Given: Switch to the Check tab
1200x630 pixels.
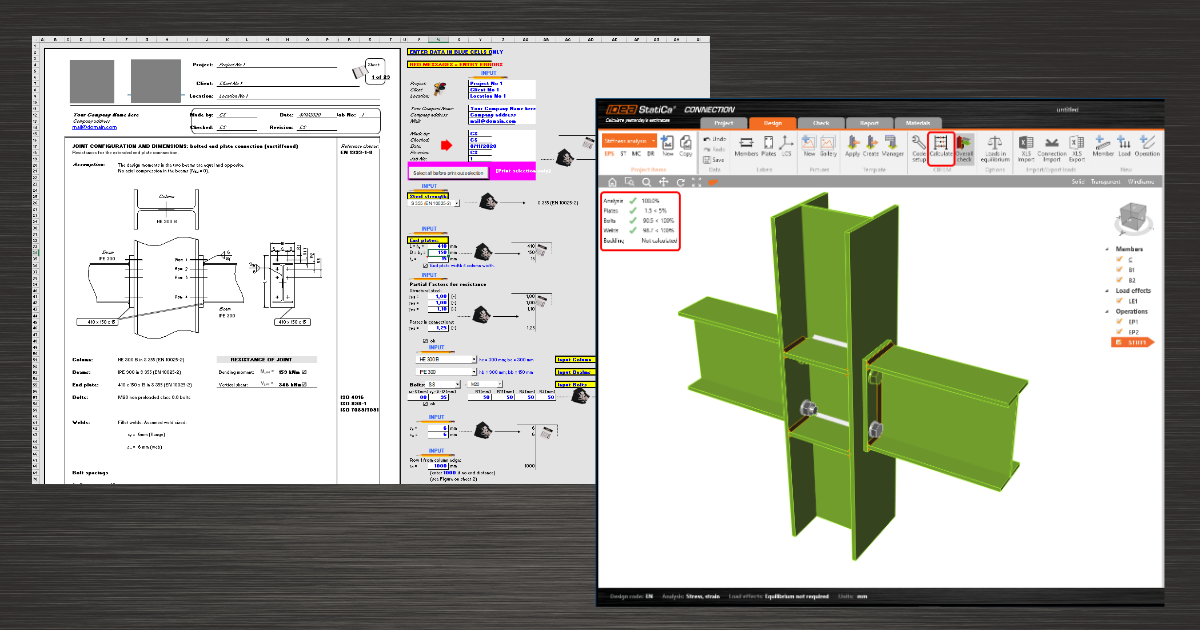Looking at the screenshot, I should click(x=821, y=123).
